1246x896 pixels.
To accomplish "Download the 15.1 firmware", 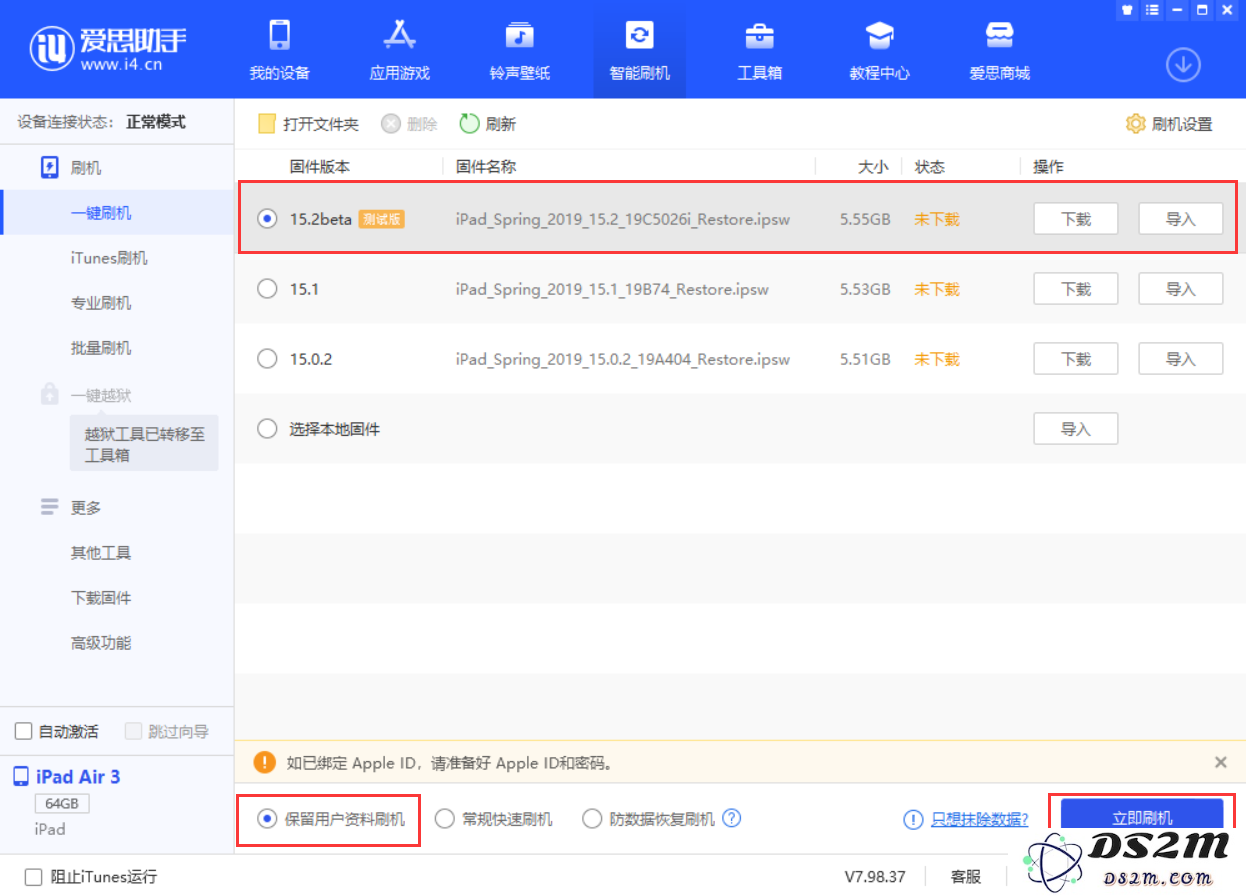I will [1075, 289].
